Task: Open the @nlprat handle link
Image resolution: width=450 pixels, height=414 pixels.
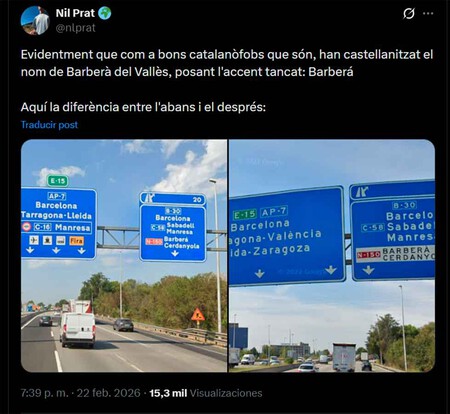Action: (75, 28)
